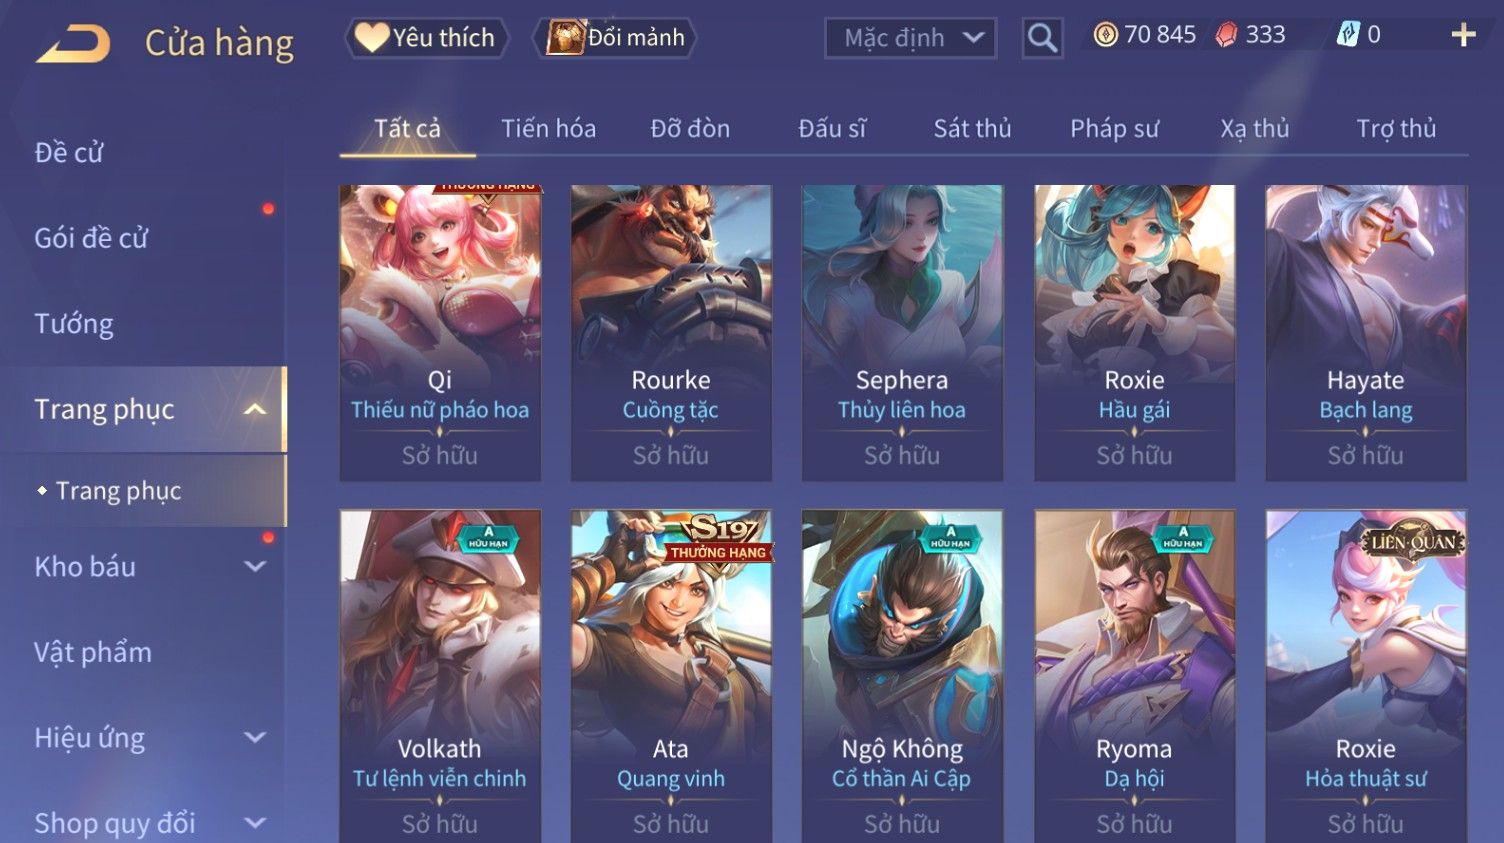Click the blue voucher currency icon
Screen dimensions: 1504x843
[1348, 35]
